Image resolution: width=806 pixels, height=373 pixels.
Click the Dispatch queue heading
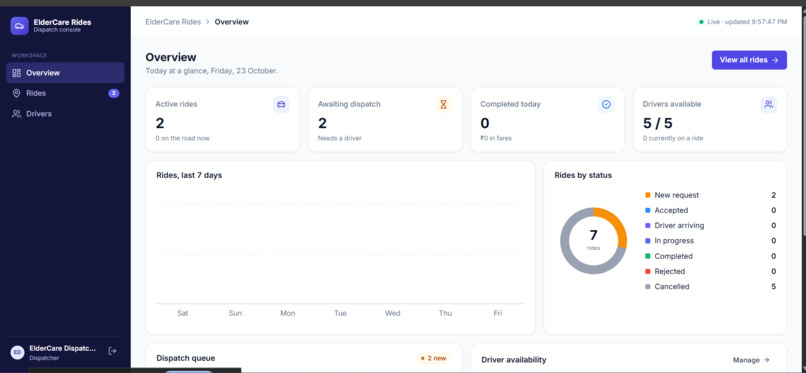click(x=186, y=358)
